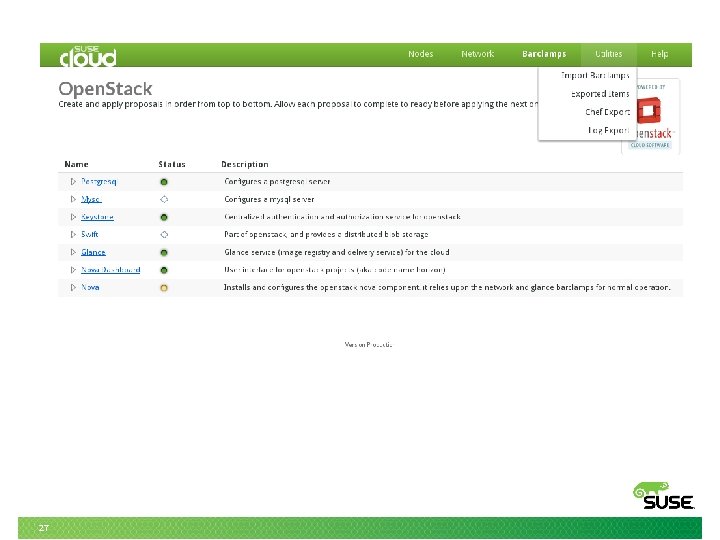Click the empty status icon for Mysql

[164, 199]
